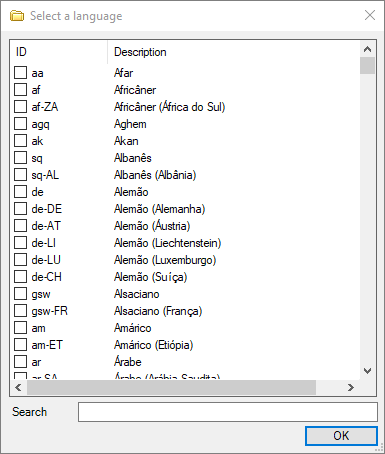Click the 'Alemão (Áustria)' description
Viewport: 385px width, 454px height.
point(152,226)
